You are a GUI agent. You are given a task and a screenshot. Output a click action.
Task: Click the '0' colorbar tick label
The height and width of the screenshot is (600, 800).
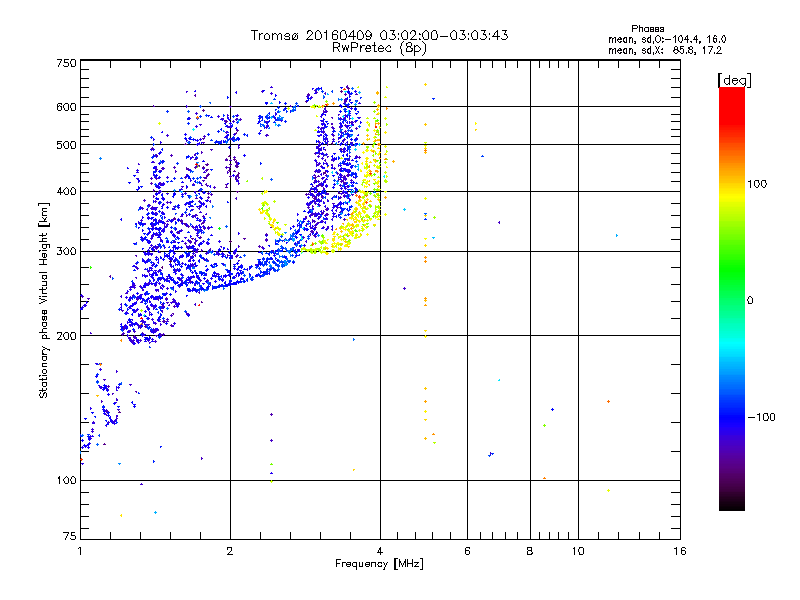point(749,301)
